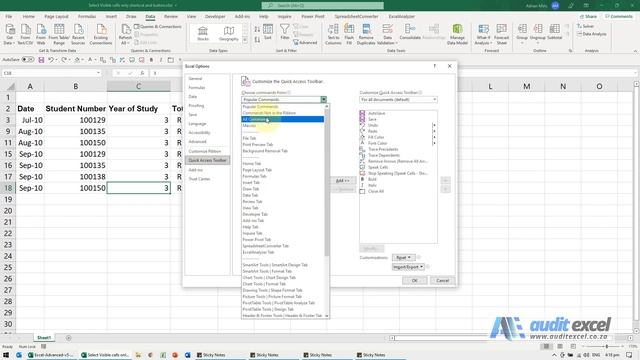The image size is (640, 360).
Task: Open the Review ribbon tab
Action: coord(171,16)
